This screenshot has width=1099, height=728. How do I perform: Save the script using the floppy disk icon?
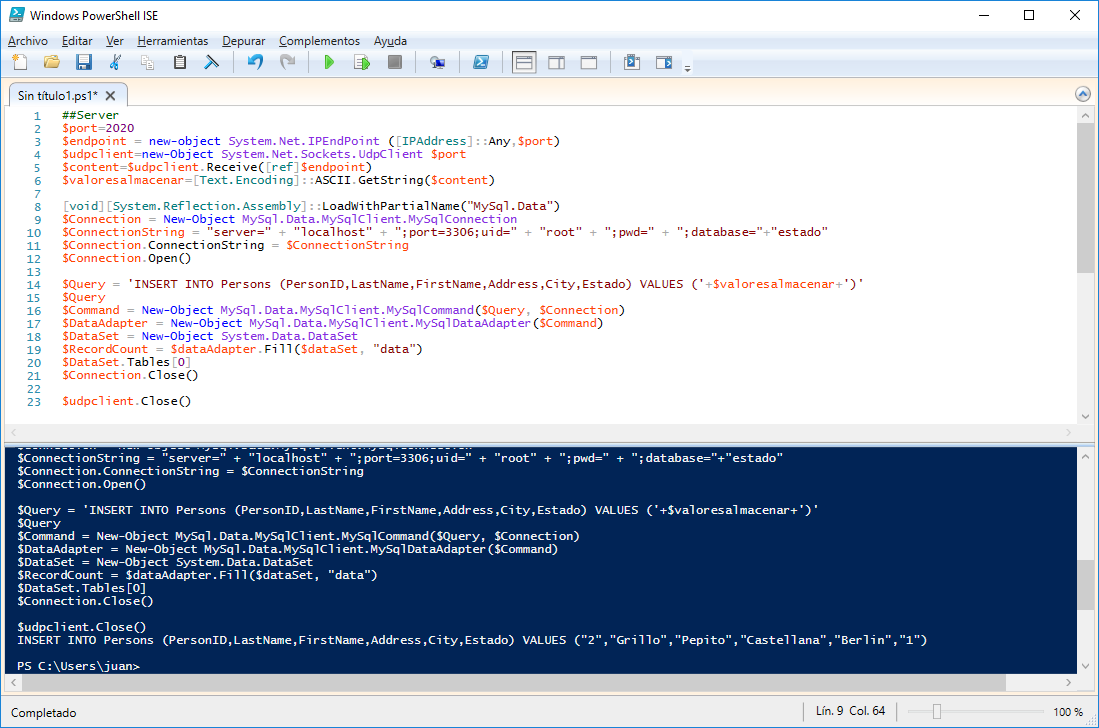84,63
